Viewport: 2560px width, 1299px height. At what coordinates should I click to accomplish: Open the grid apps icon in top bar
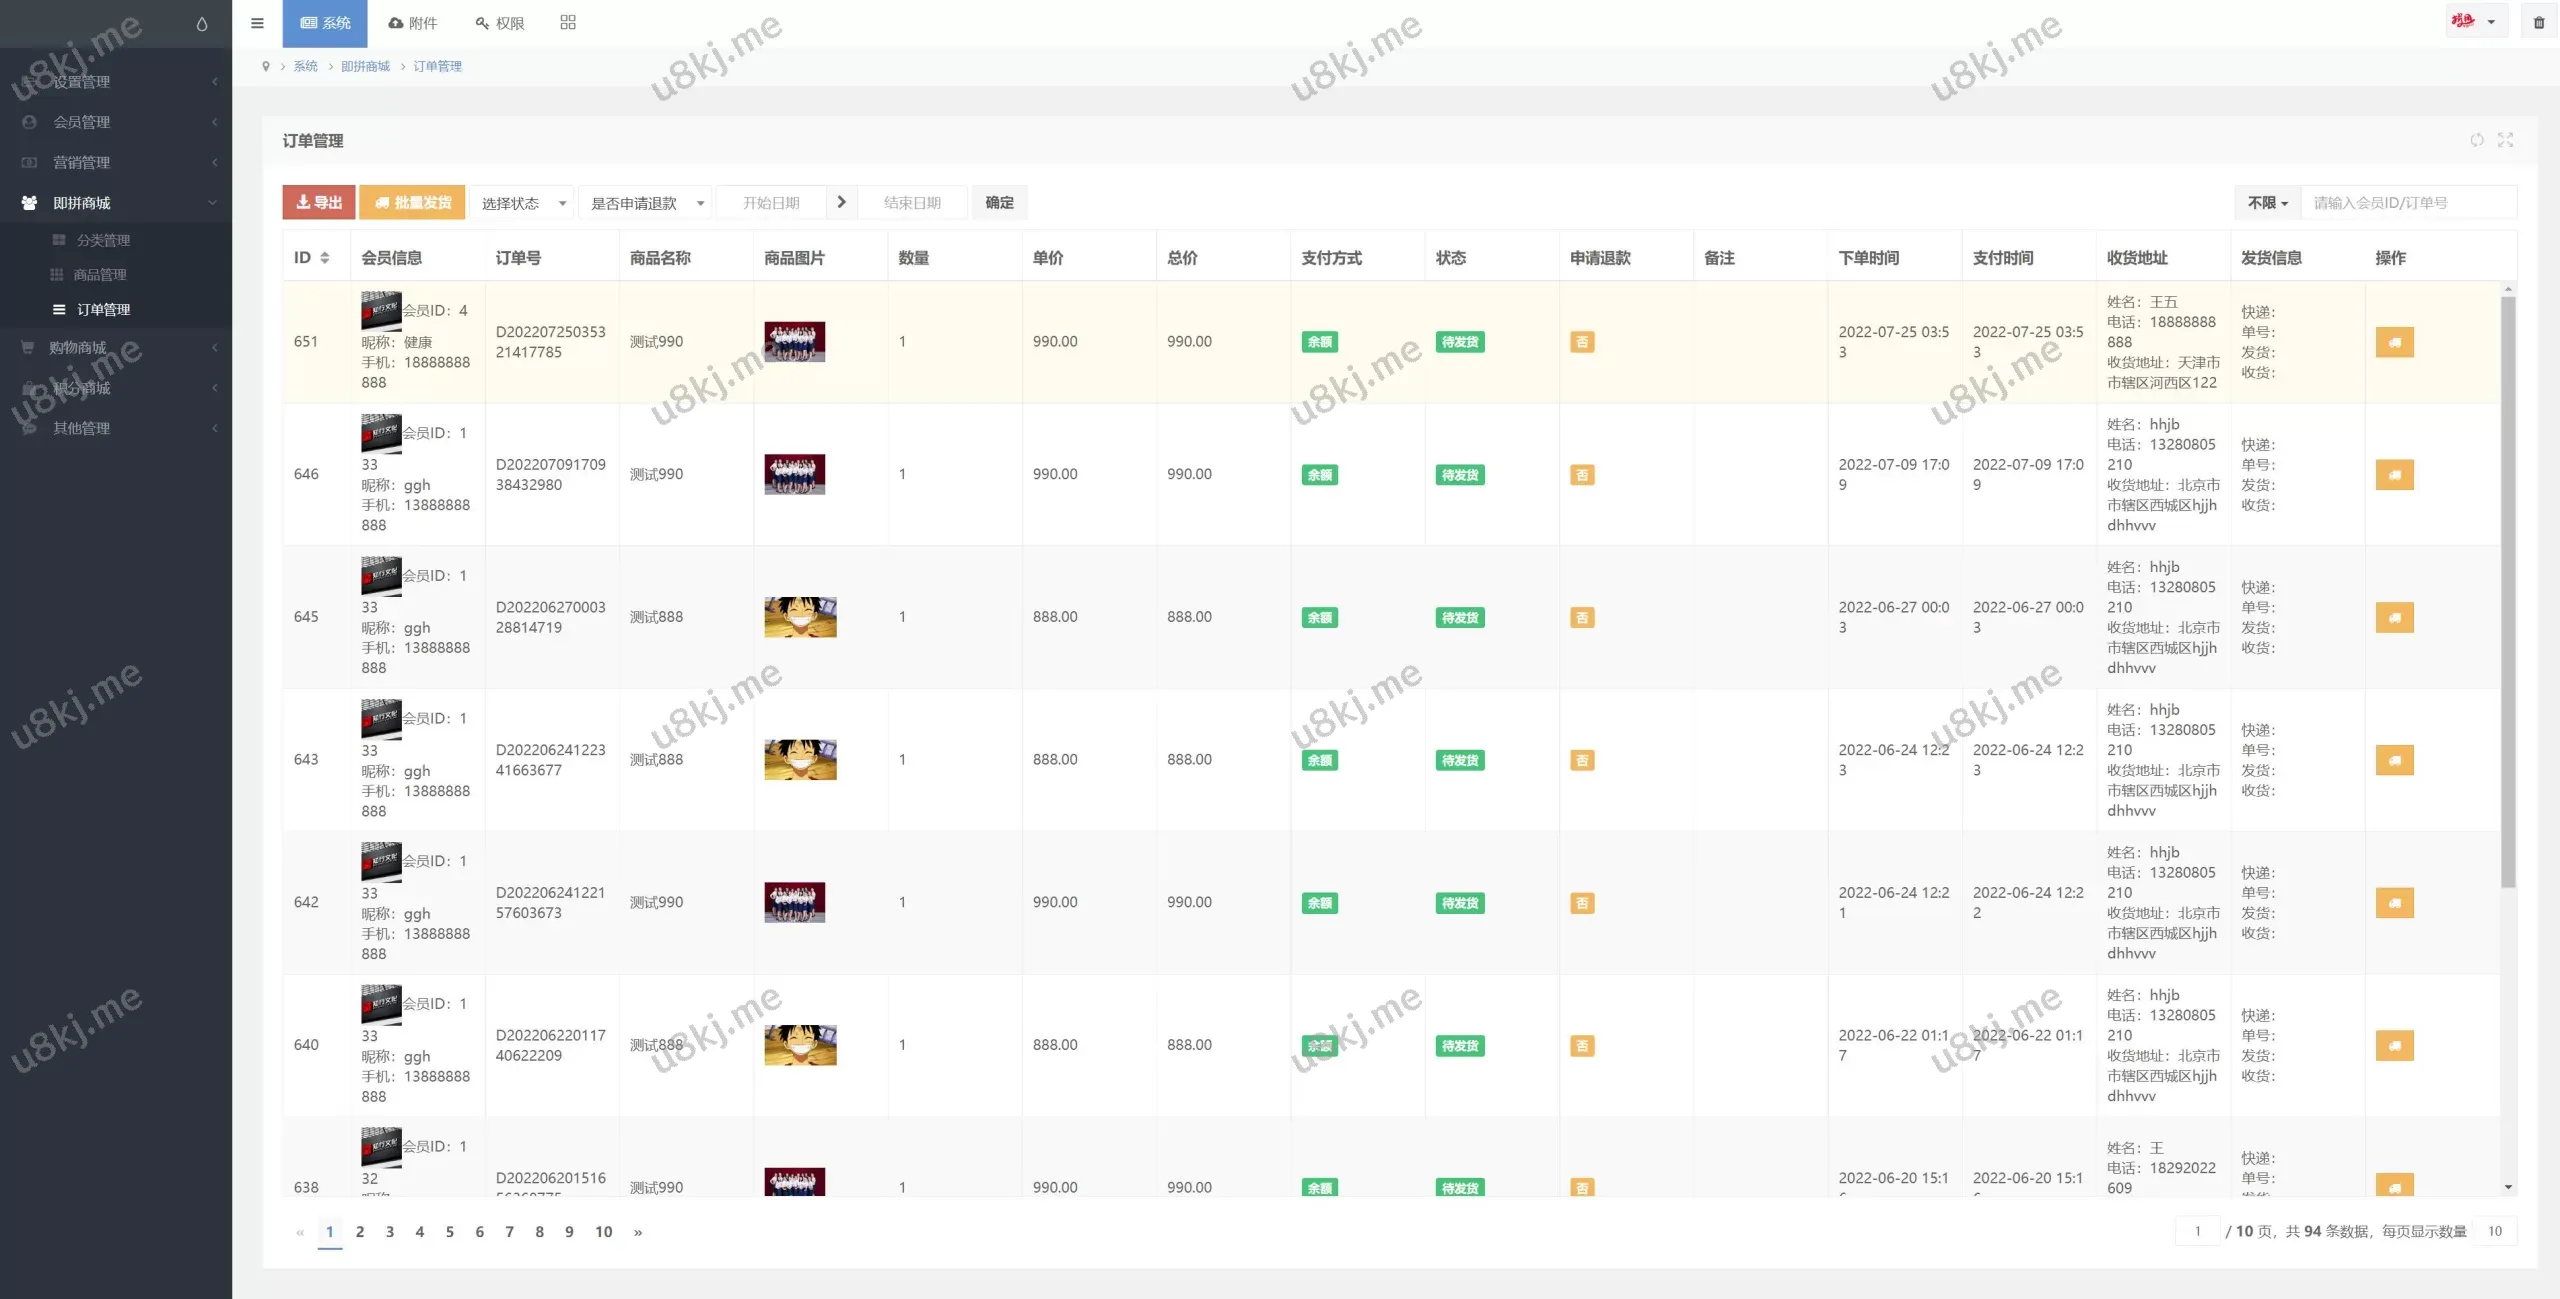coord(568,23)
